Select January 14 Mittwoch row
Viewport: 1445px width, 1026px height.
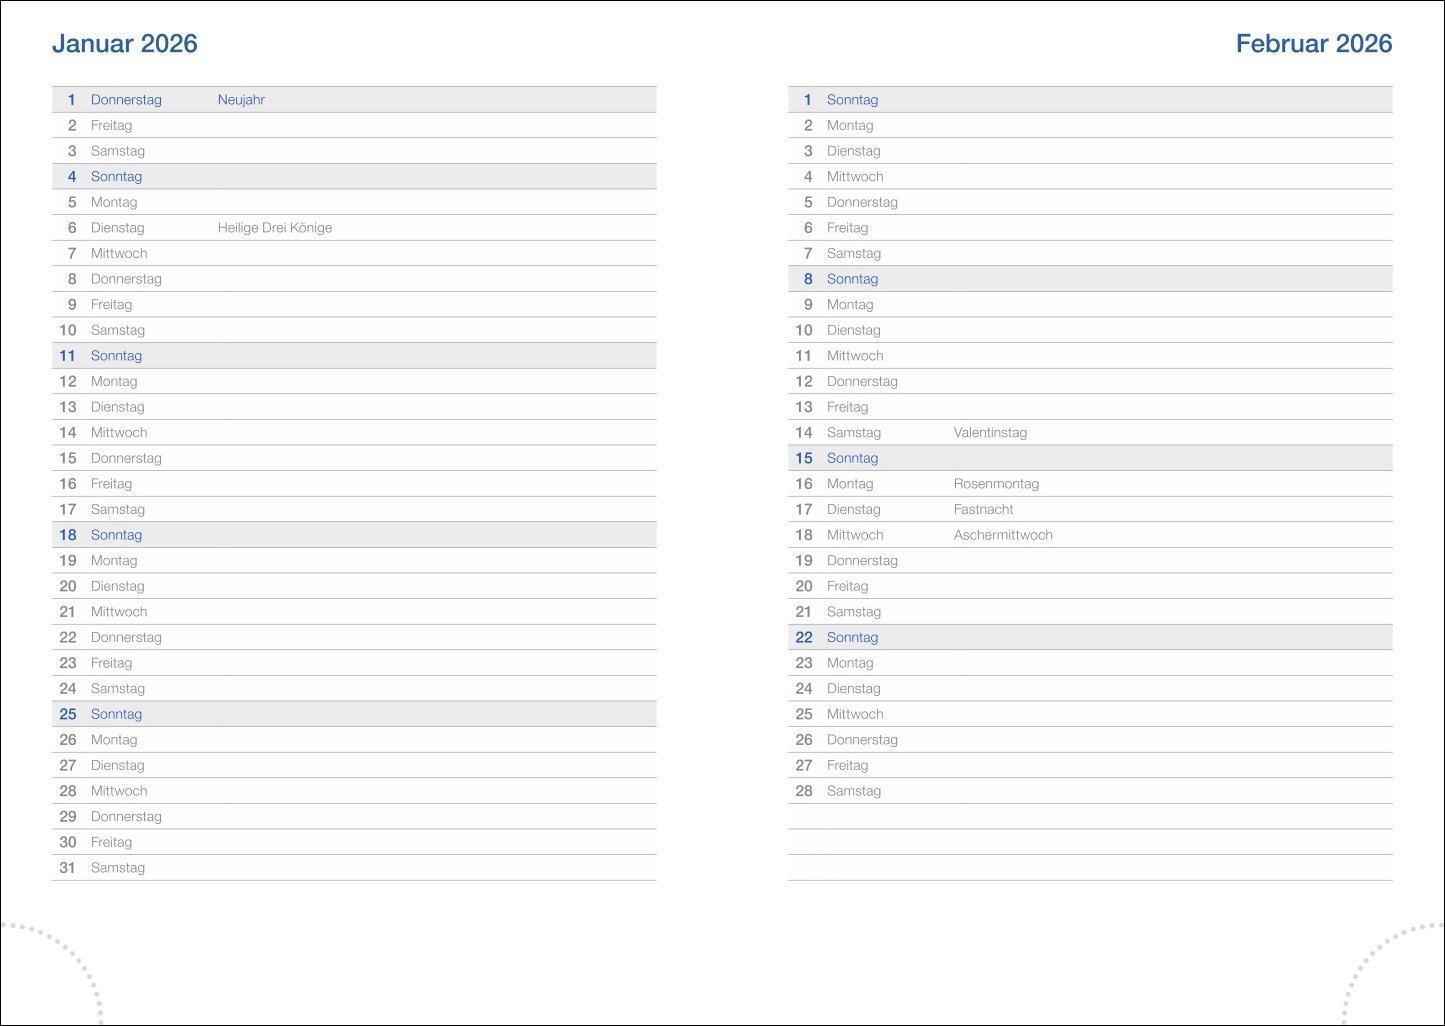tap(354, 432)
